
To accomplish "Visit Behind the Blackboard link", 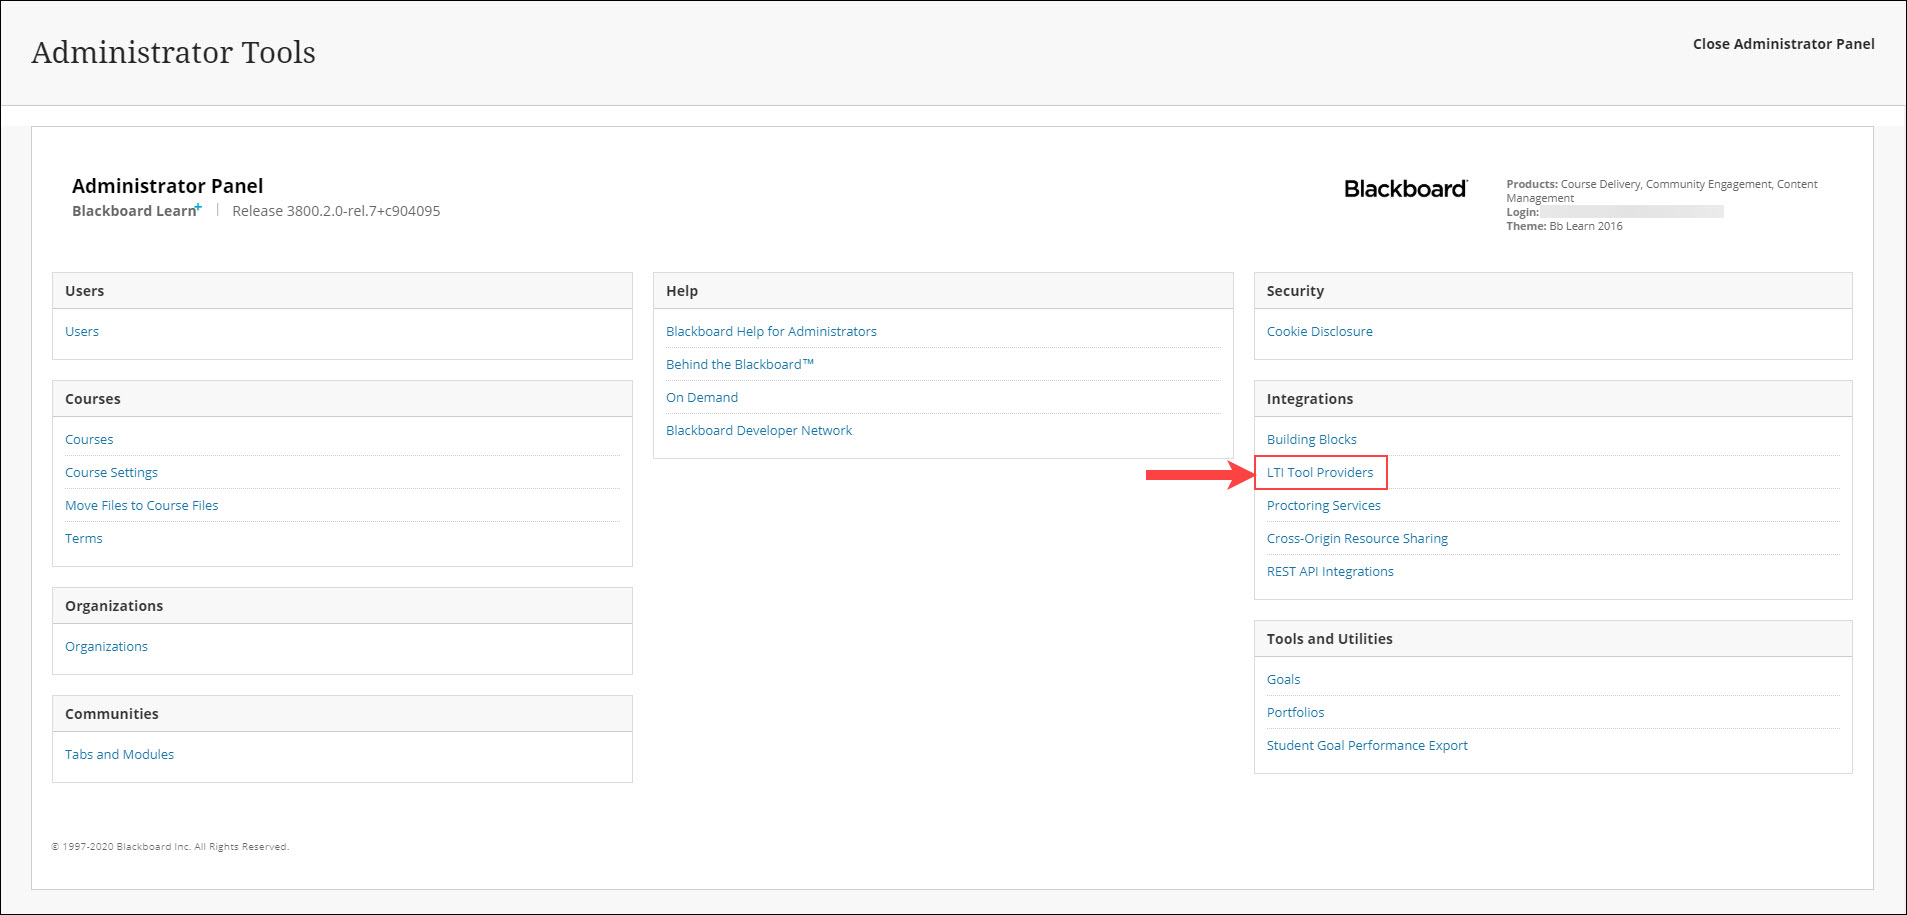I will pyautogui.click(x=739, y=365).
